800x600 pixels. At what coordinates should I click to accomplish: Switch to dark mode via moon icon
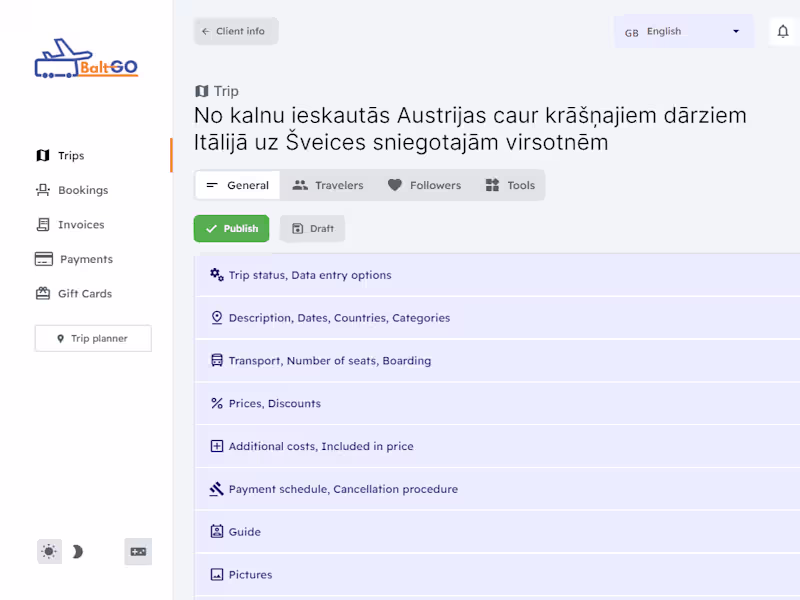[77, 551]
